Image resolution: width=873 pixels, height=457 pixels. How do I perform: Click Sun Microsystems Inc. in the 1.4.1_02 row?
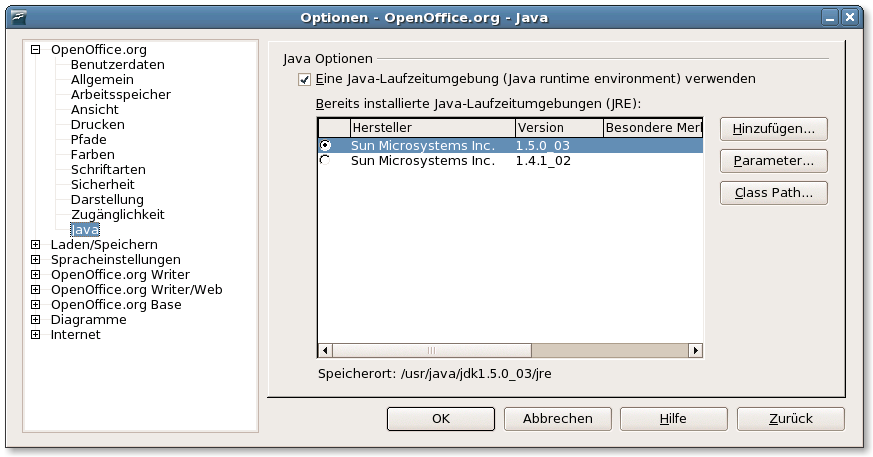coord(423,161)
